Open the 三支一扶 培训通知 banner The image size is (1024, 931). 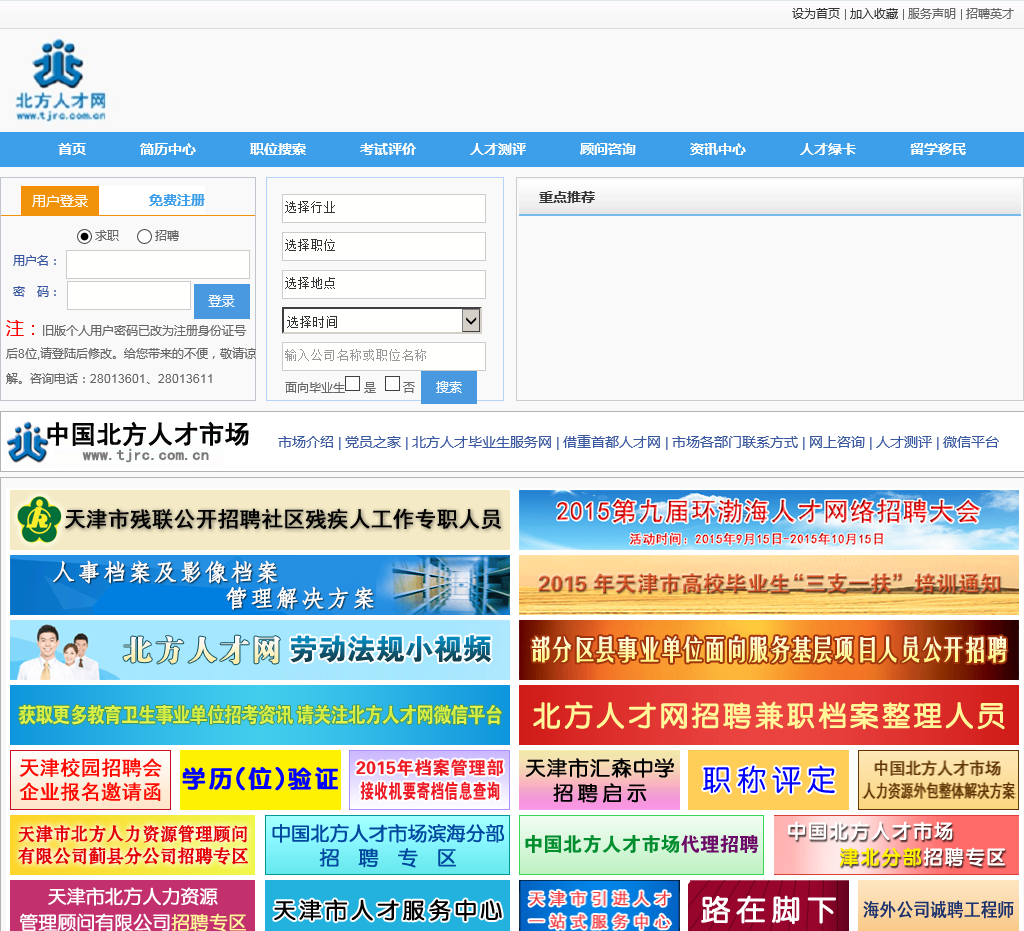click(x=769, y=585)
